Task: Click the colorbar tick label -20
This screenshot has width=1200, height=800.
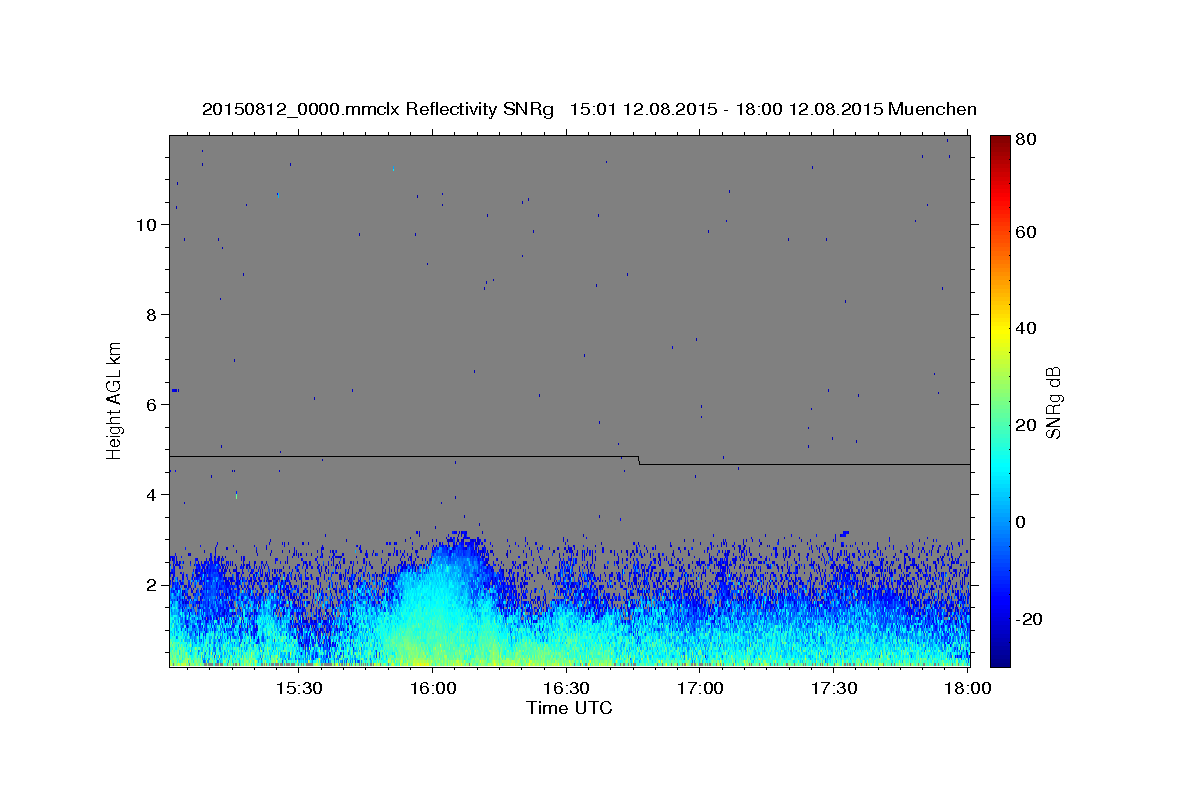Action: point(1028,619)
